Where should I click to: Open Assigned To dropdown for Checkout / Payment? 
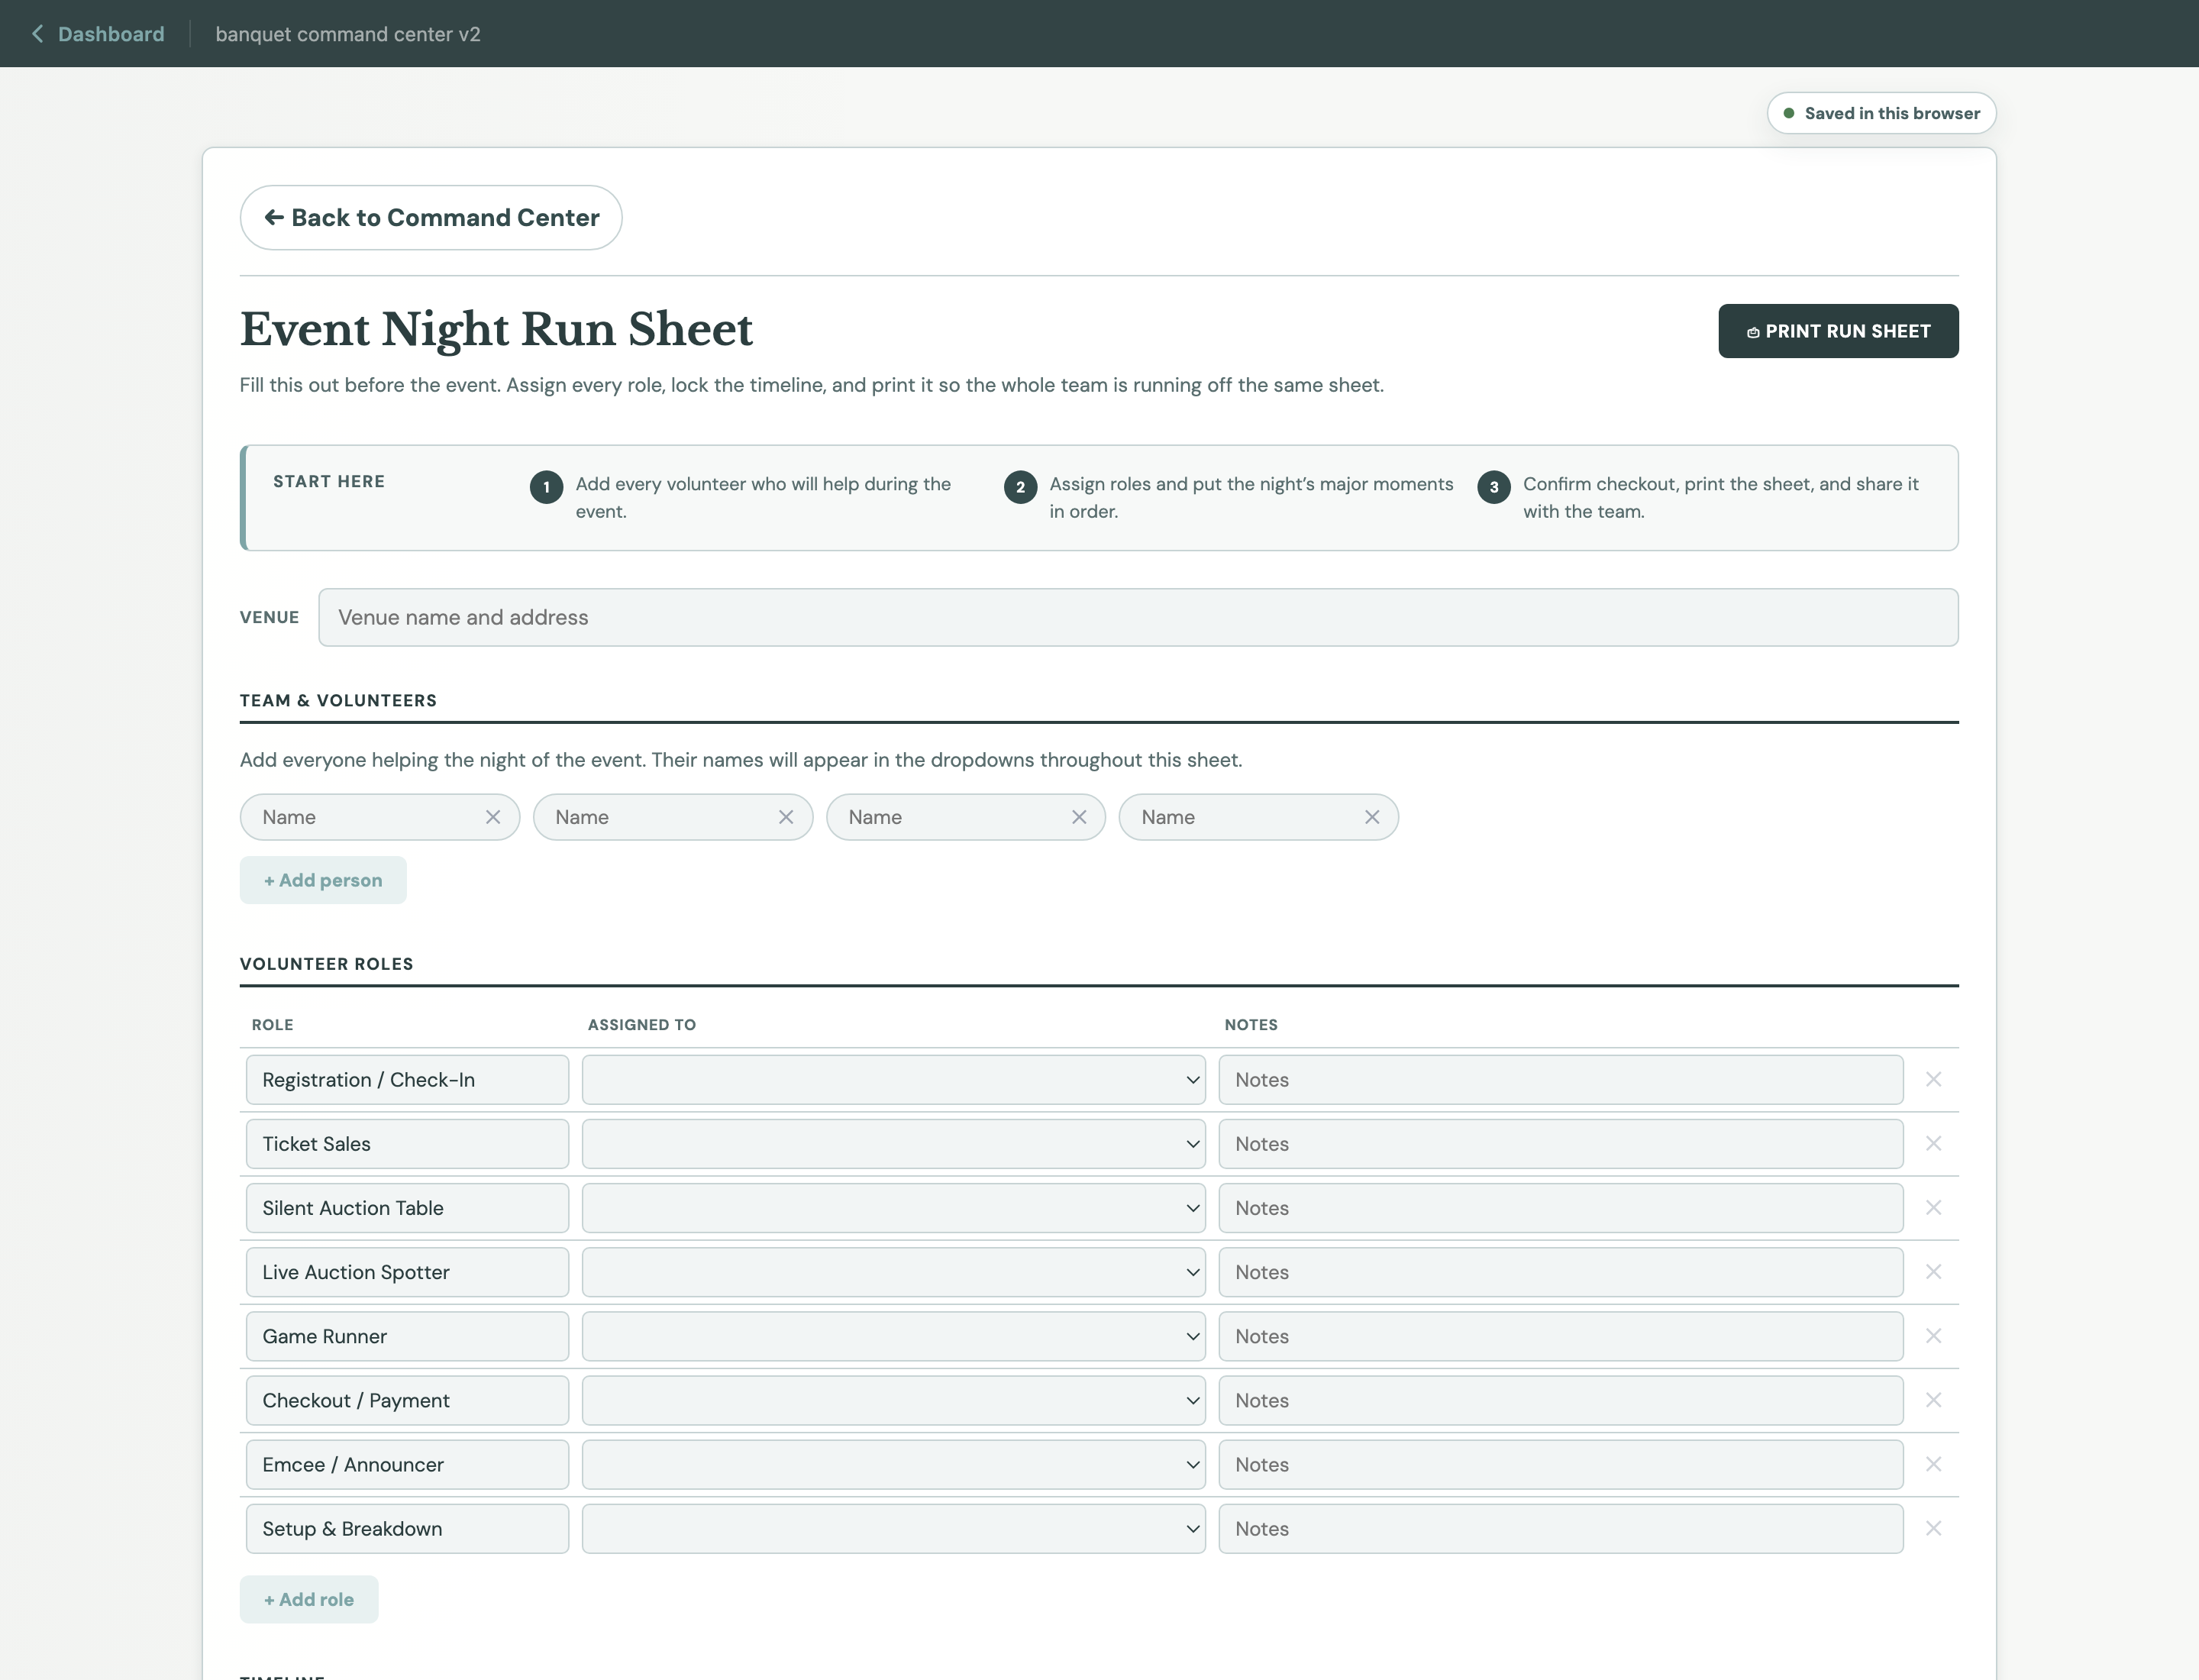[x=893, y=1400]
